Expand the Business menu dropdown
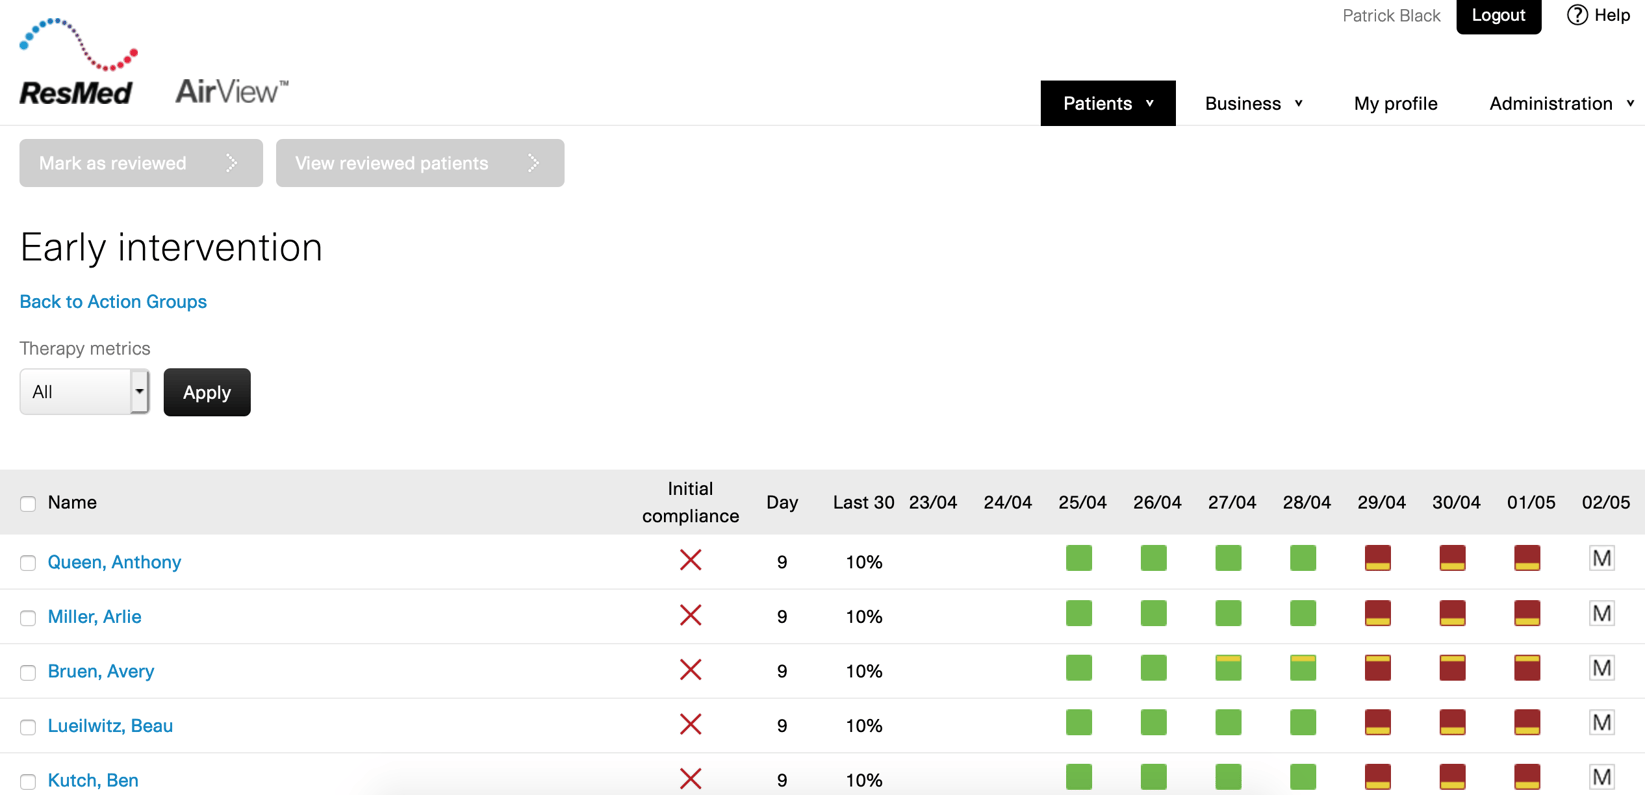Viewport: 1645px width, 795px height. click(1253, 104)
